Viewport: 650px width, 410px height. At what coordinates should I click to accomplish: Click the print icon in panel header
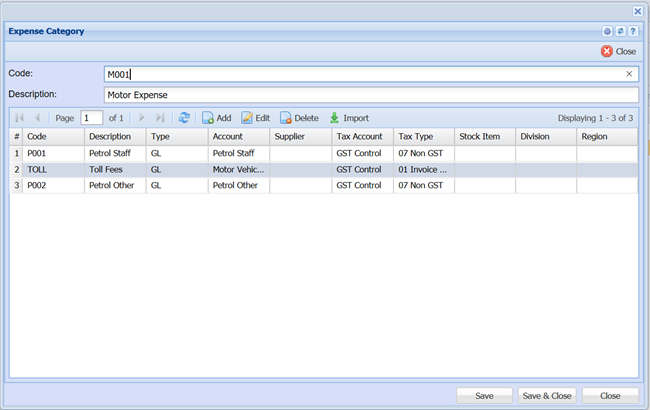tap(607, 32)
